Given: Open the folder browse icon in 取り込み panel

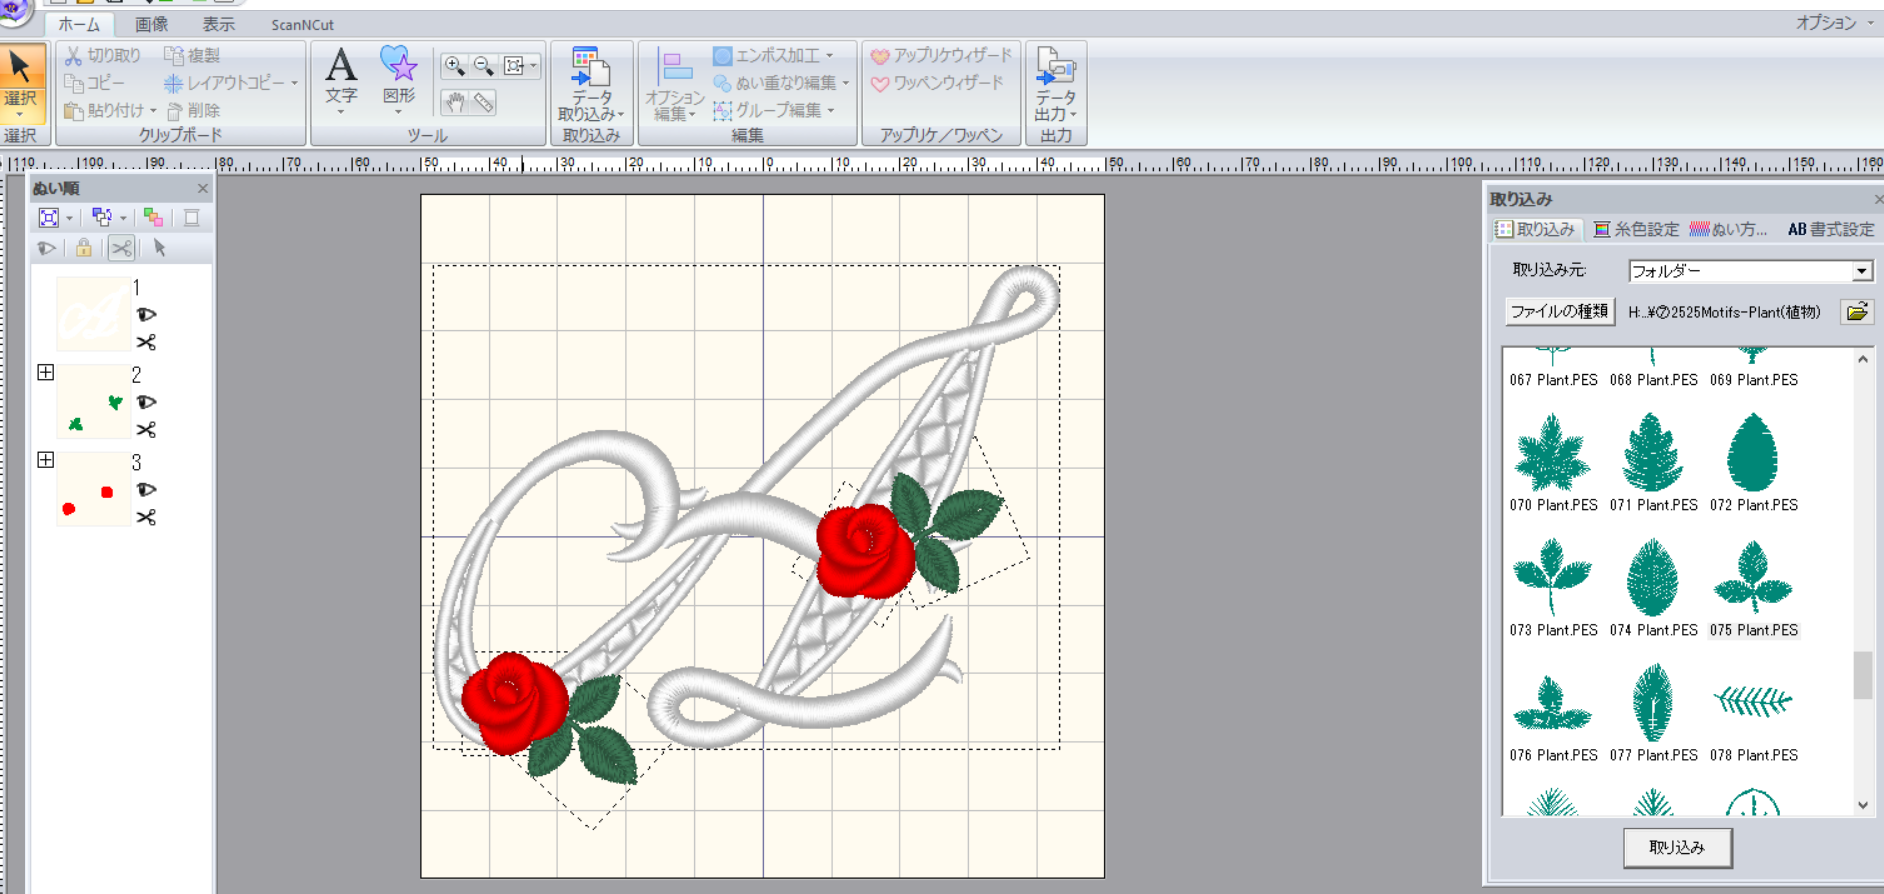Looking at the screenshot, I should pos(1857,312).
